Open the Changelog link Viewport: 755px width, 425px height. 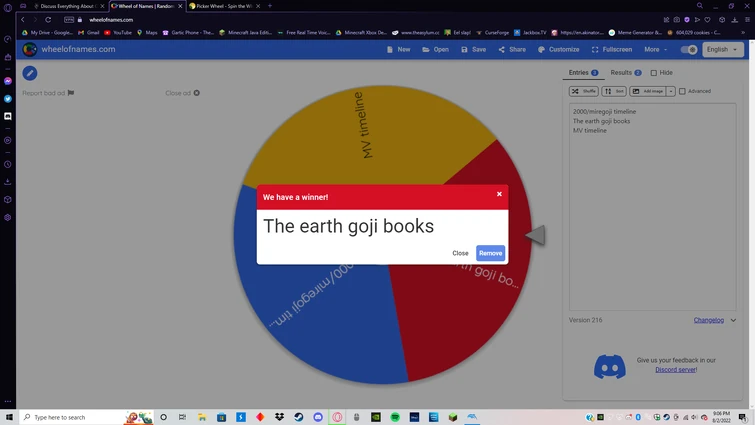[x=708, y=320]
